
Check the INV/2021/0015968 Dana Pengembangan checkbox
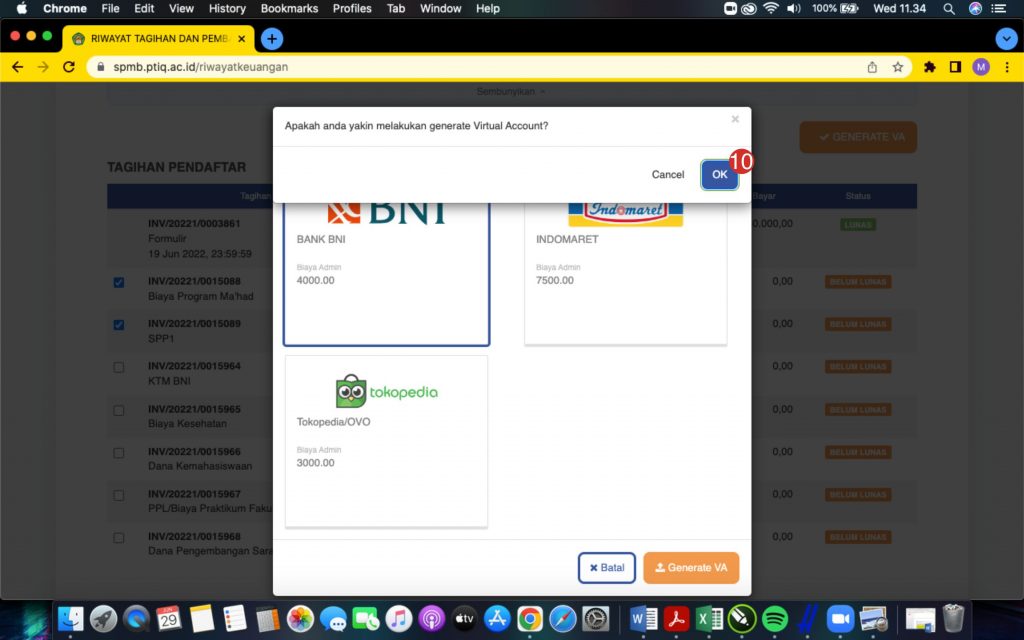[119, 537]
